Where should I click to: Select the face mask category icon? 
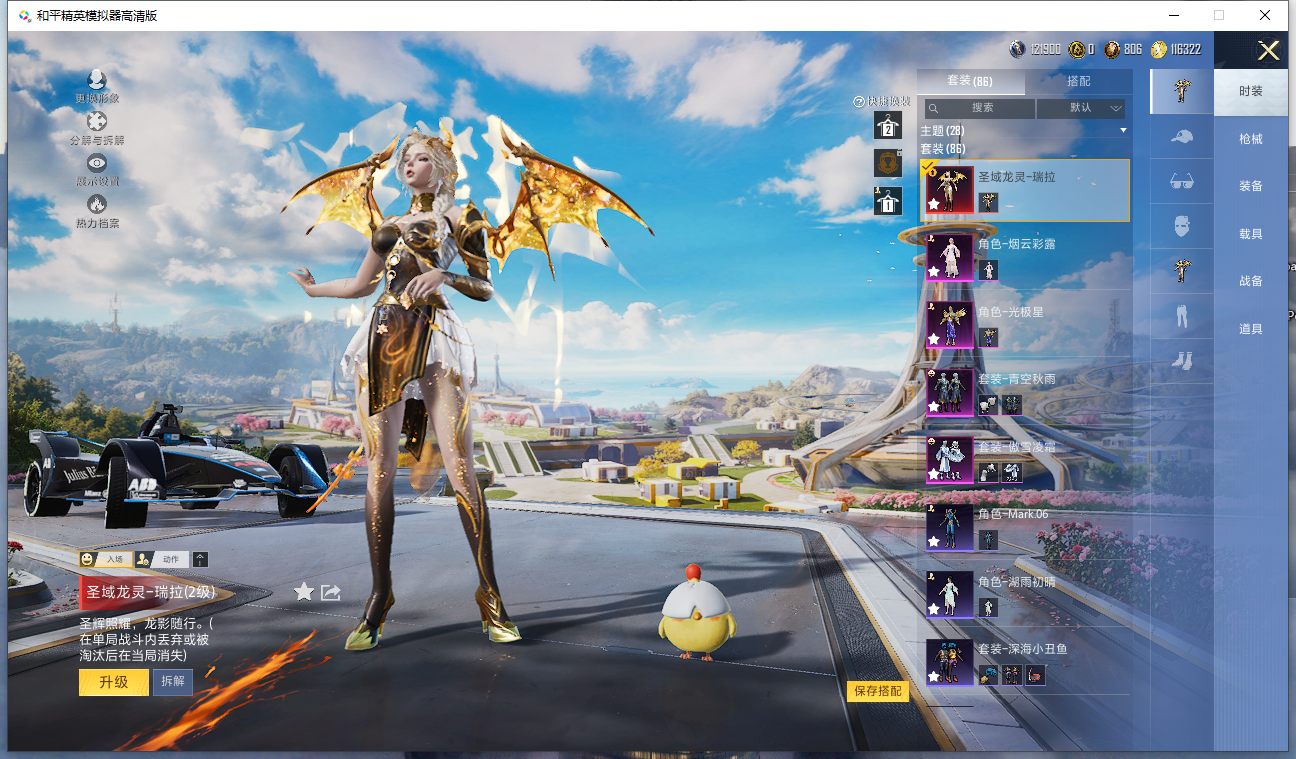tap(1181, 227)
